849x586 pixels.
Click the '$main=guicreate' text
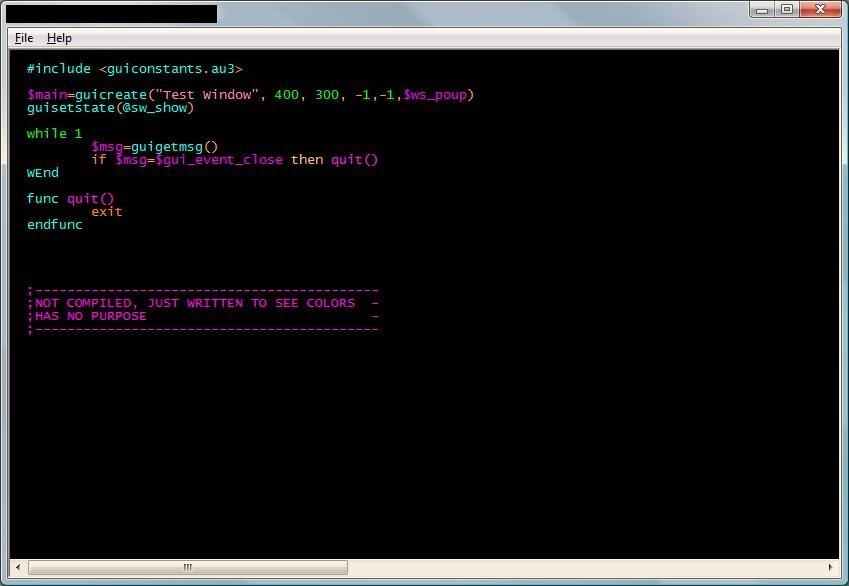tap(87, 95)
